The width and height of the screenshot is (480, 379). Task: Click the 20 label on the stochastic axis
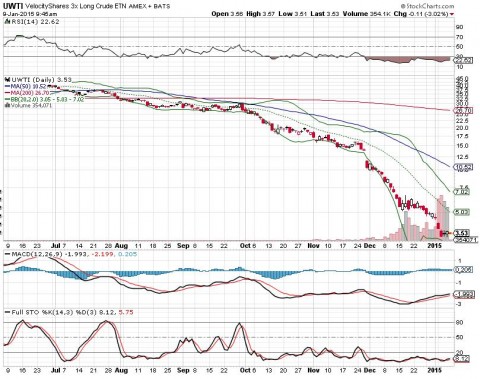(460, 352)
